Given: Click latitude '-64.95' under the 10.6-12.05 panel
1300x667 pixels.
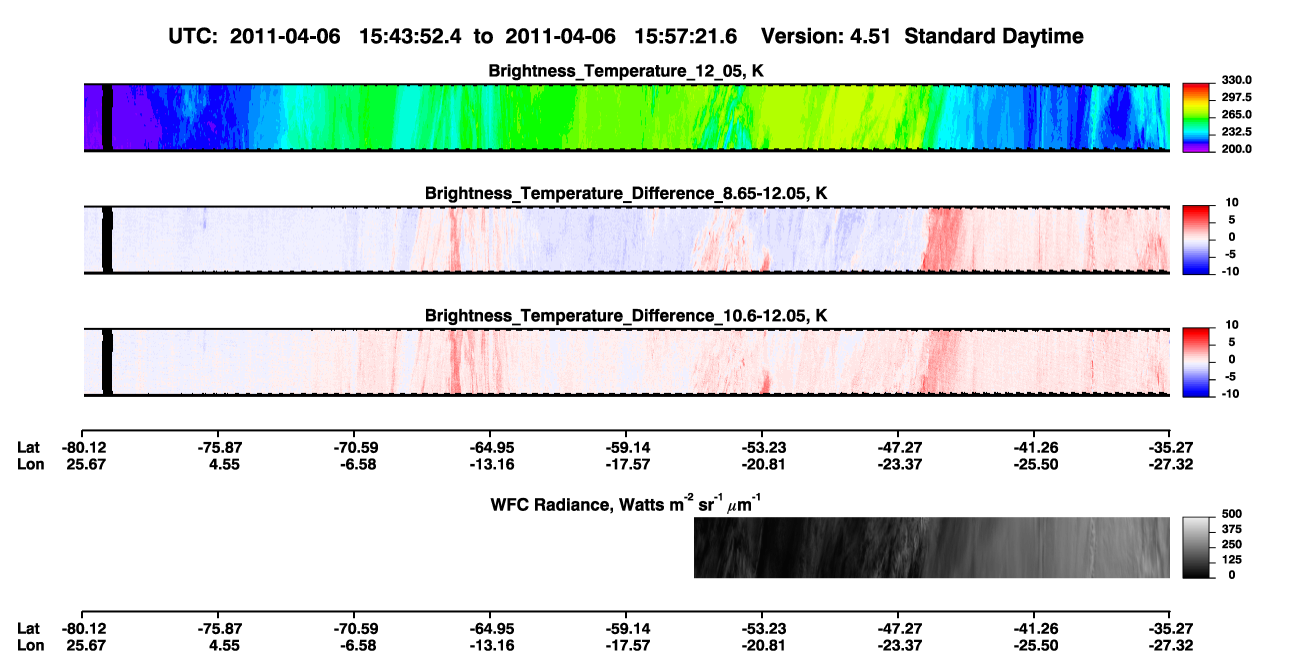Looking at the screenshot, I should (490, 447).
